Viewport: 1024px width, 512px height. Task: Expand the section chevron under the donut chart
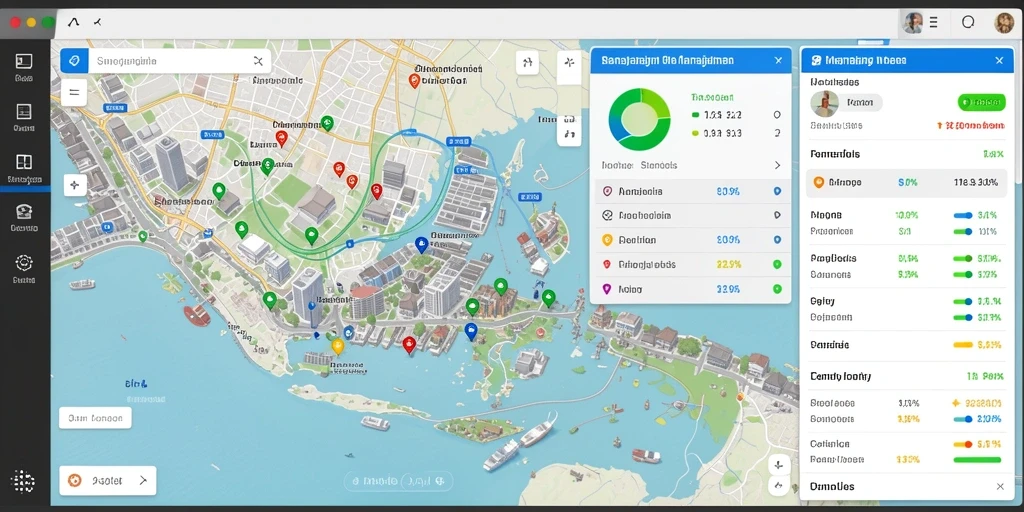(777, 165)
